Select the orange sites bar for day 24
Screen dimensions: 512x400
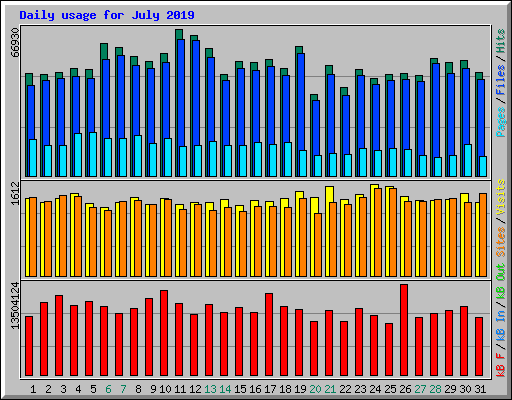378,232
